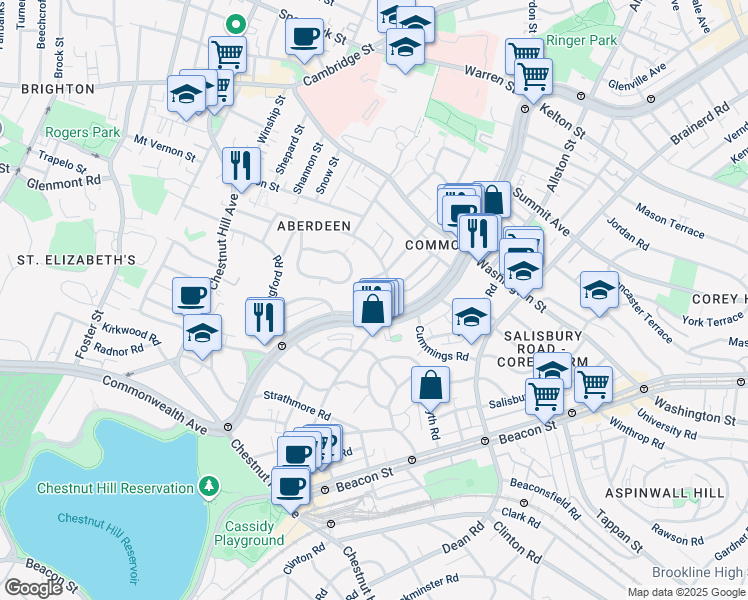Open the shopping bag marker on Commonwealth Ave
Image resolution: width=748 pixels, height=600 pixels.
tap(373, 312)
